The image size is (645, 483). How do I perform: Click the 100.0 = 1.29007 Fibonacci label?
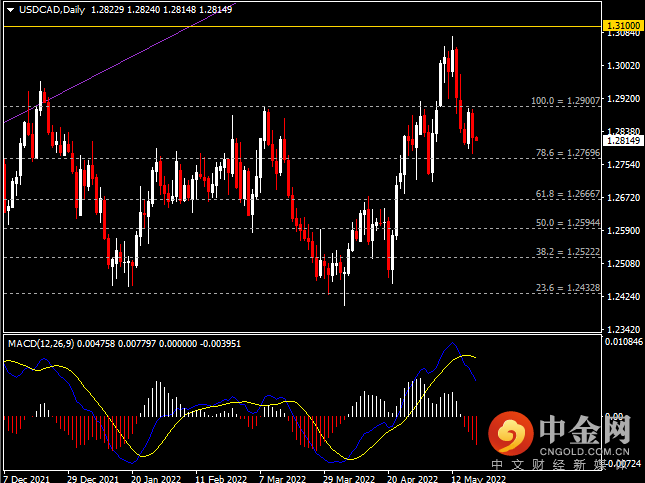tap(564, 102)
